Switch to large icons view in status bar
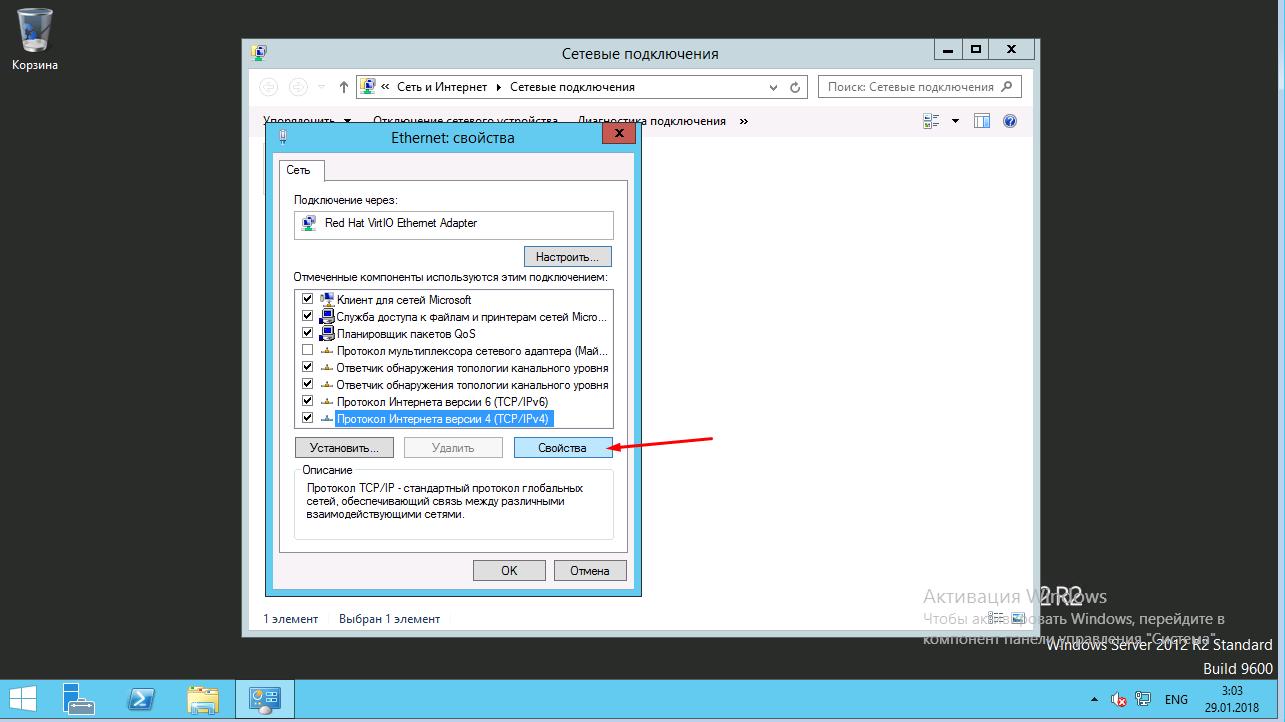This screenshot has width=1285, height=722. (1018, 618)
